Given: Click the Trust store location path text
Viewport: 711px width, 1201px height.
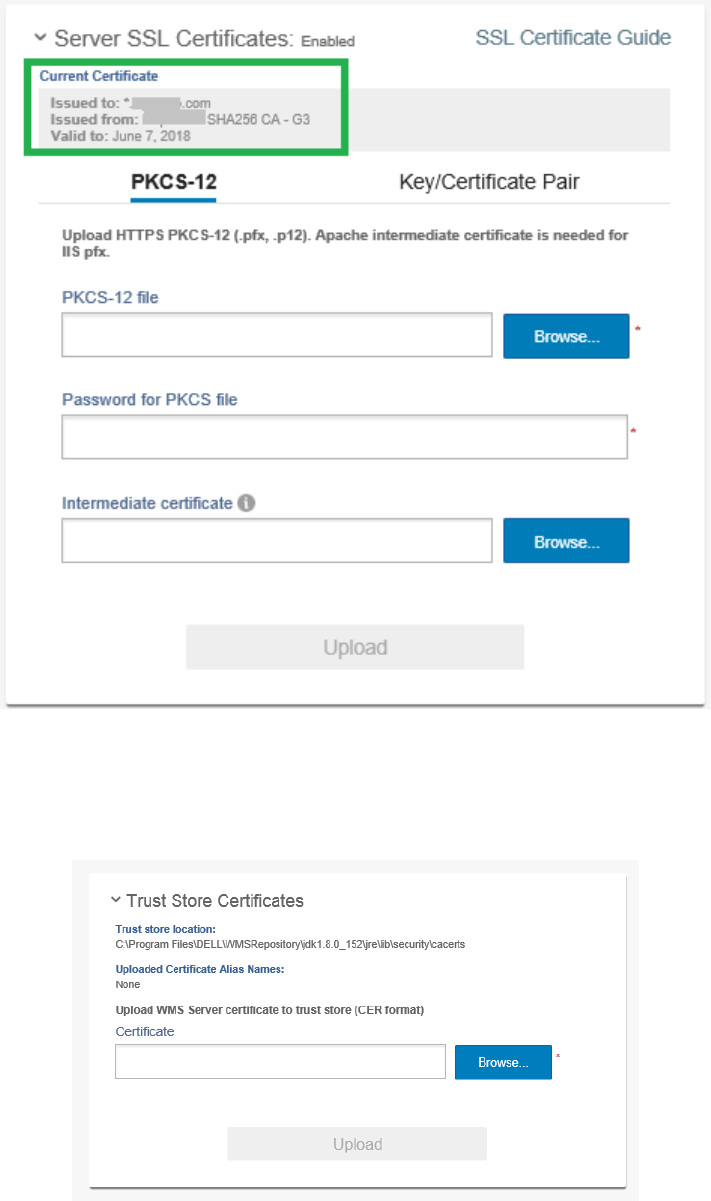Looking at the screenshot, I should 290,943.
